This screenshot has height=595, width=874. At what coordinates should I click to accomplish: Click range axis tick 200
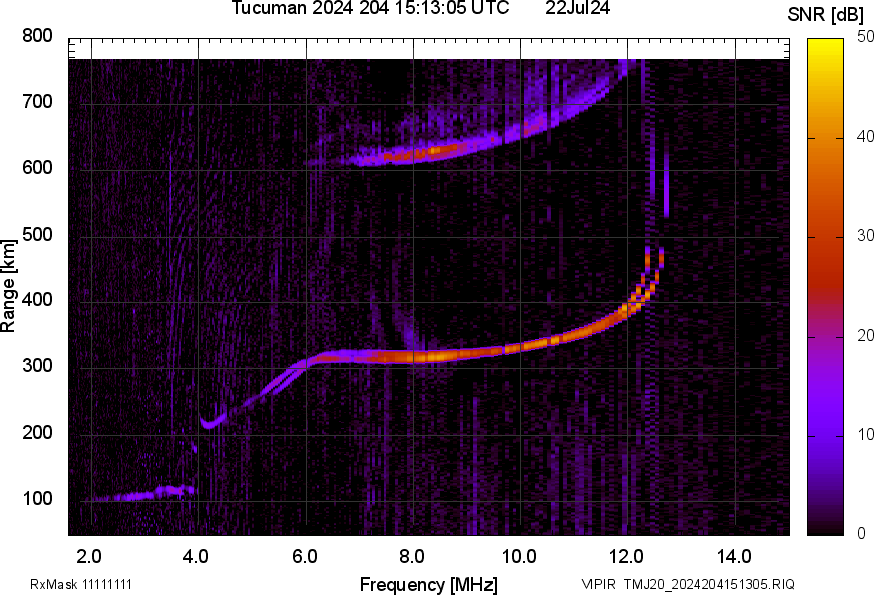click(37, 432)
